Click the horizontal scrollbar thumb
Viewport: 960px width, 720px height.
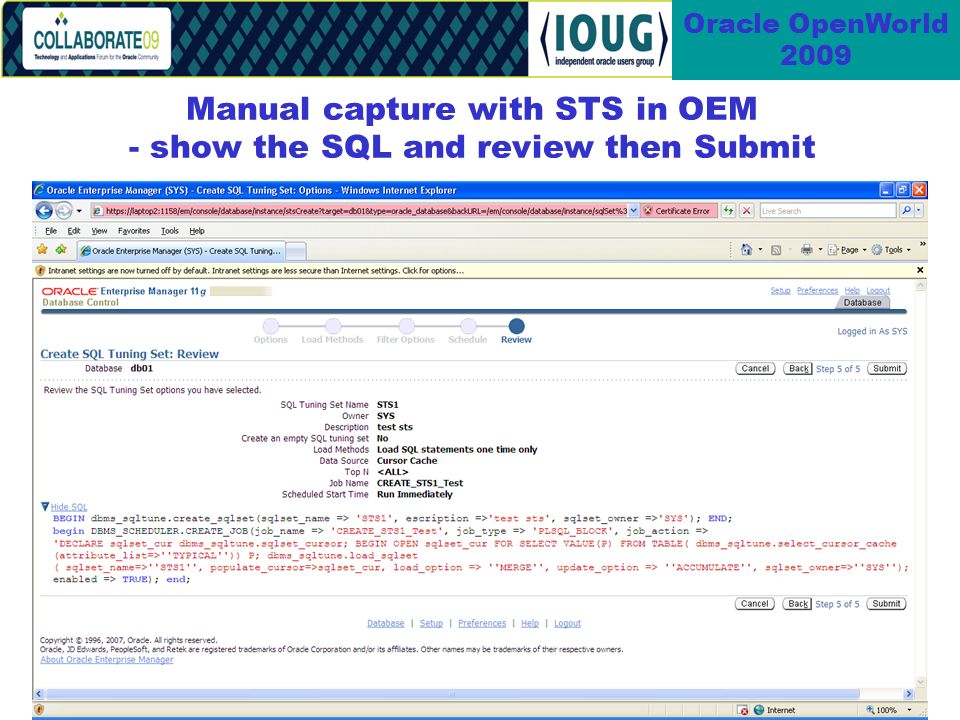click(453, 694)
